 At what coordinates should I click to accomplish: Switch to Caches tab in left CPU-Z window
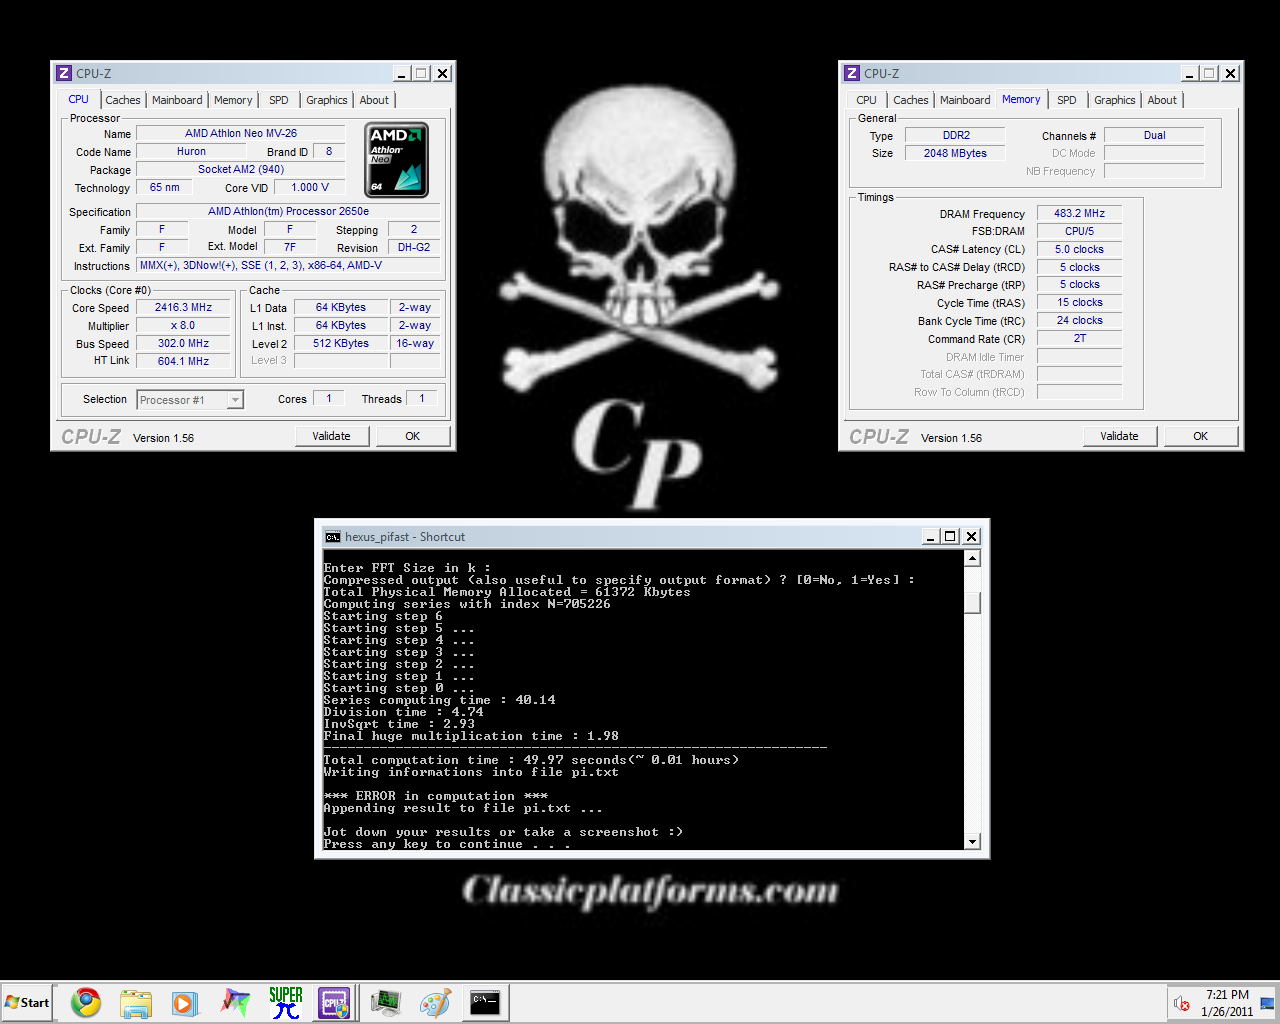(123, 100)
